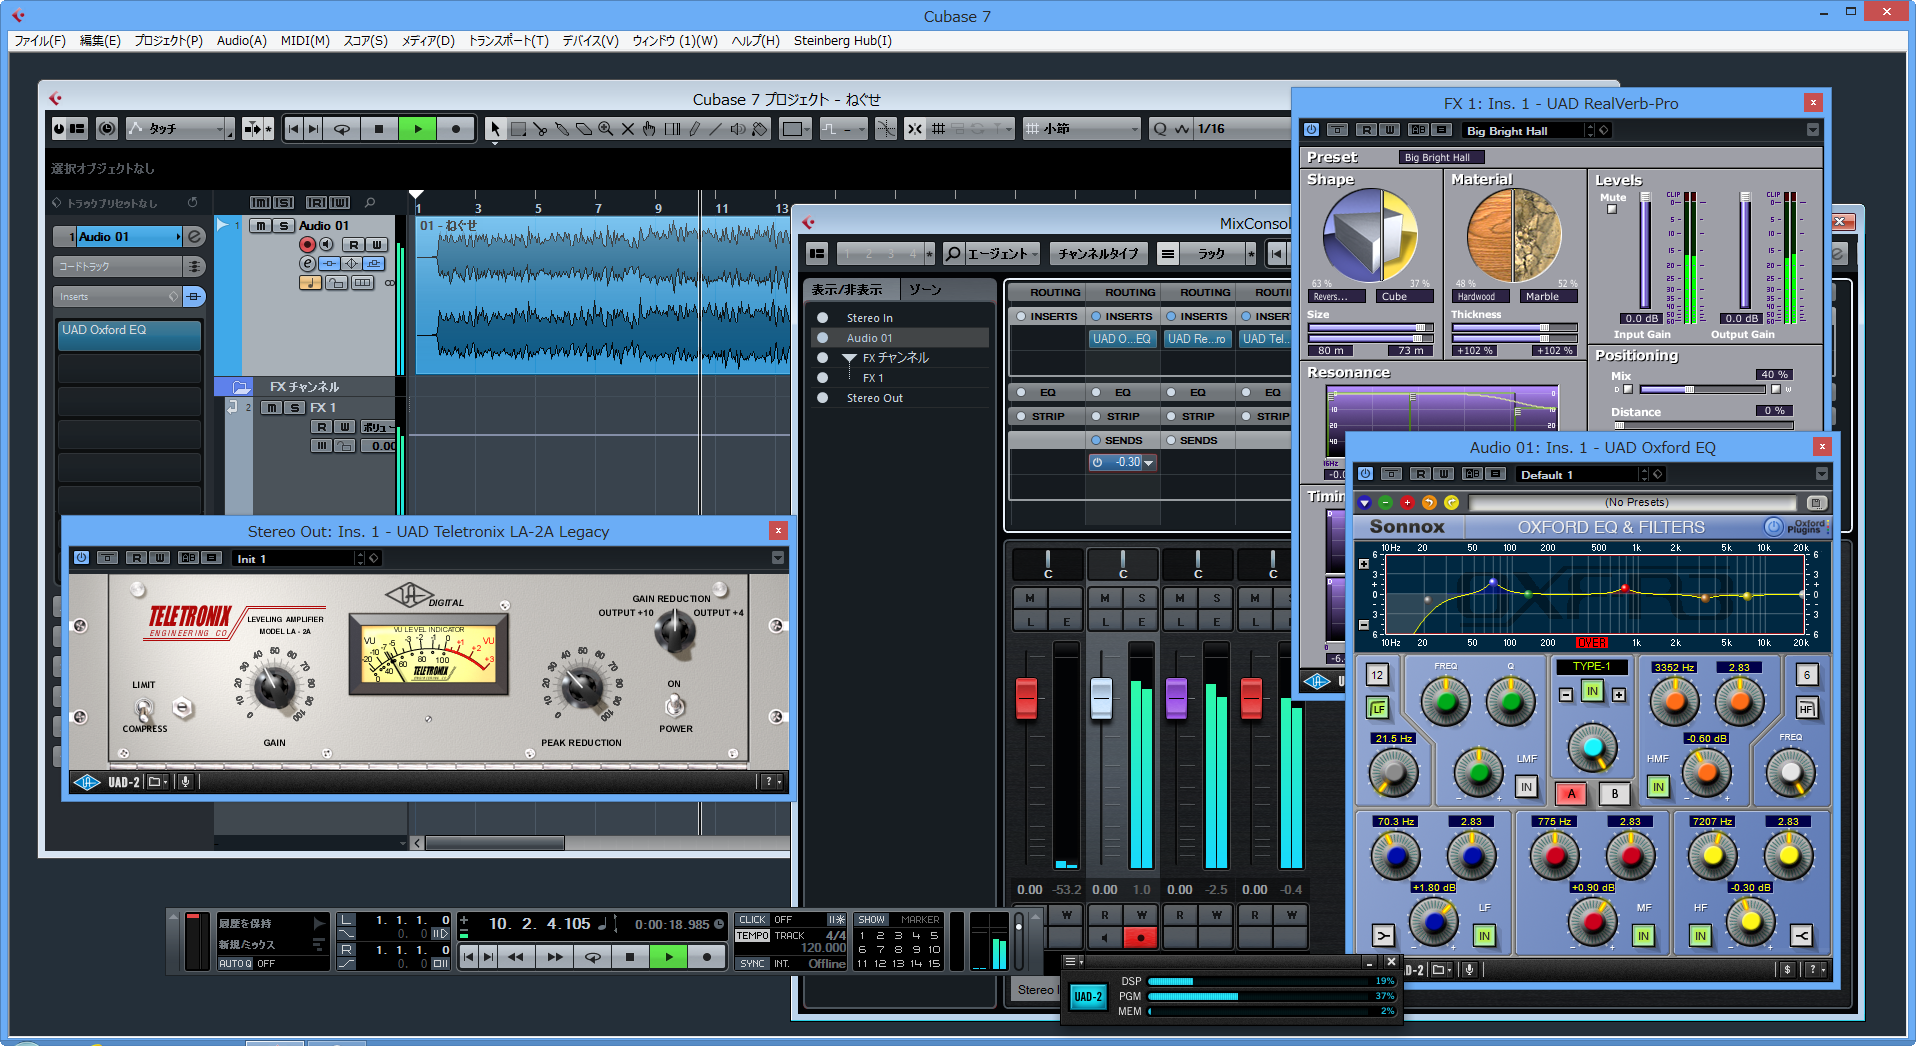This screenshot has width=1916, height=1046.
Task: Open the エージェント dropdown in MixConsole
Action: (992, 254)
